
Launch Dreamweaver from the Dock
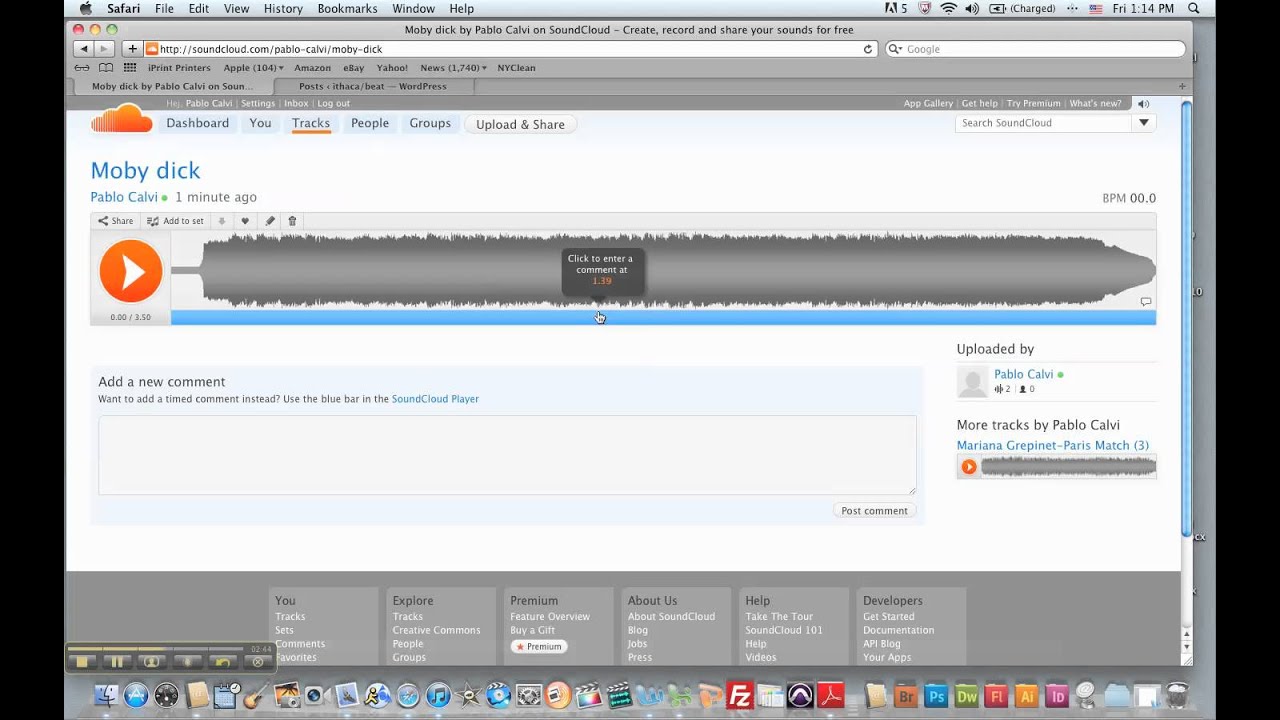pos(966,696)
